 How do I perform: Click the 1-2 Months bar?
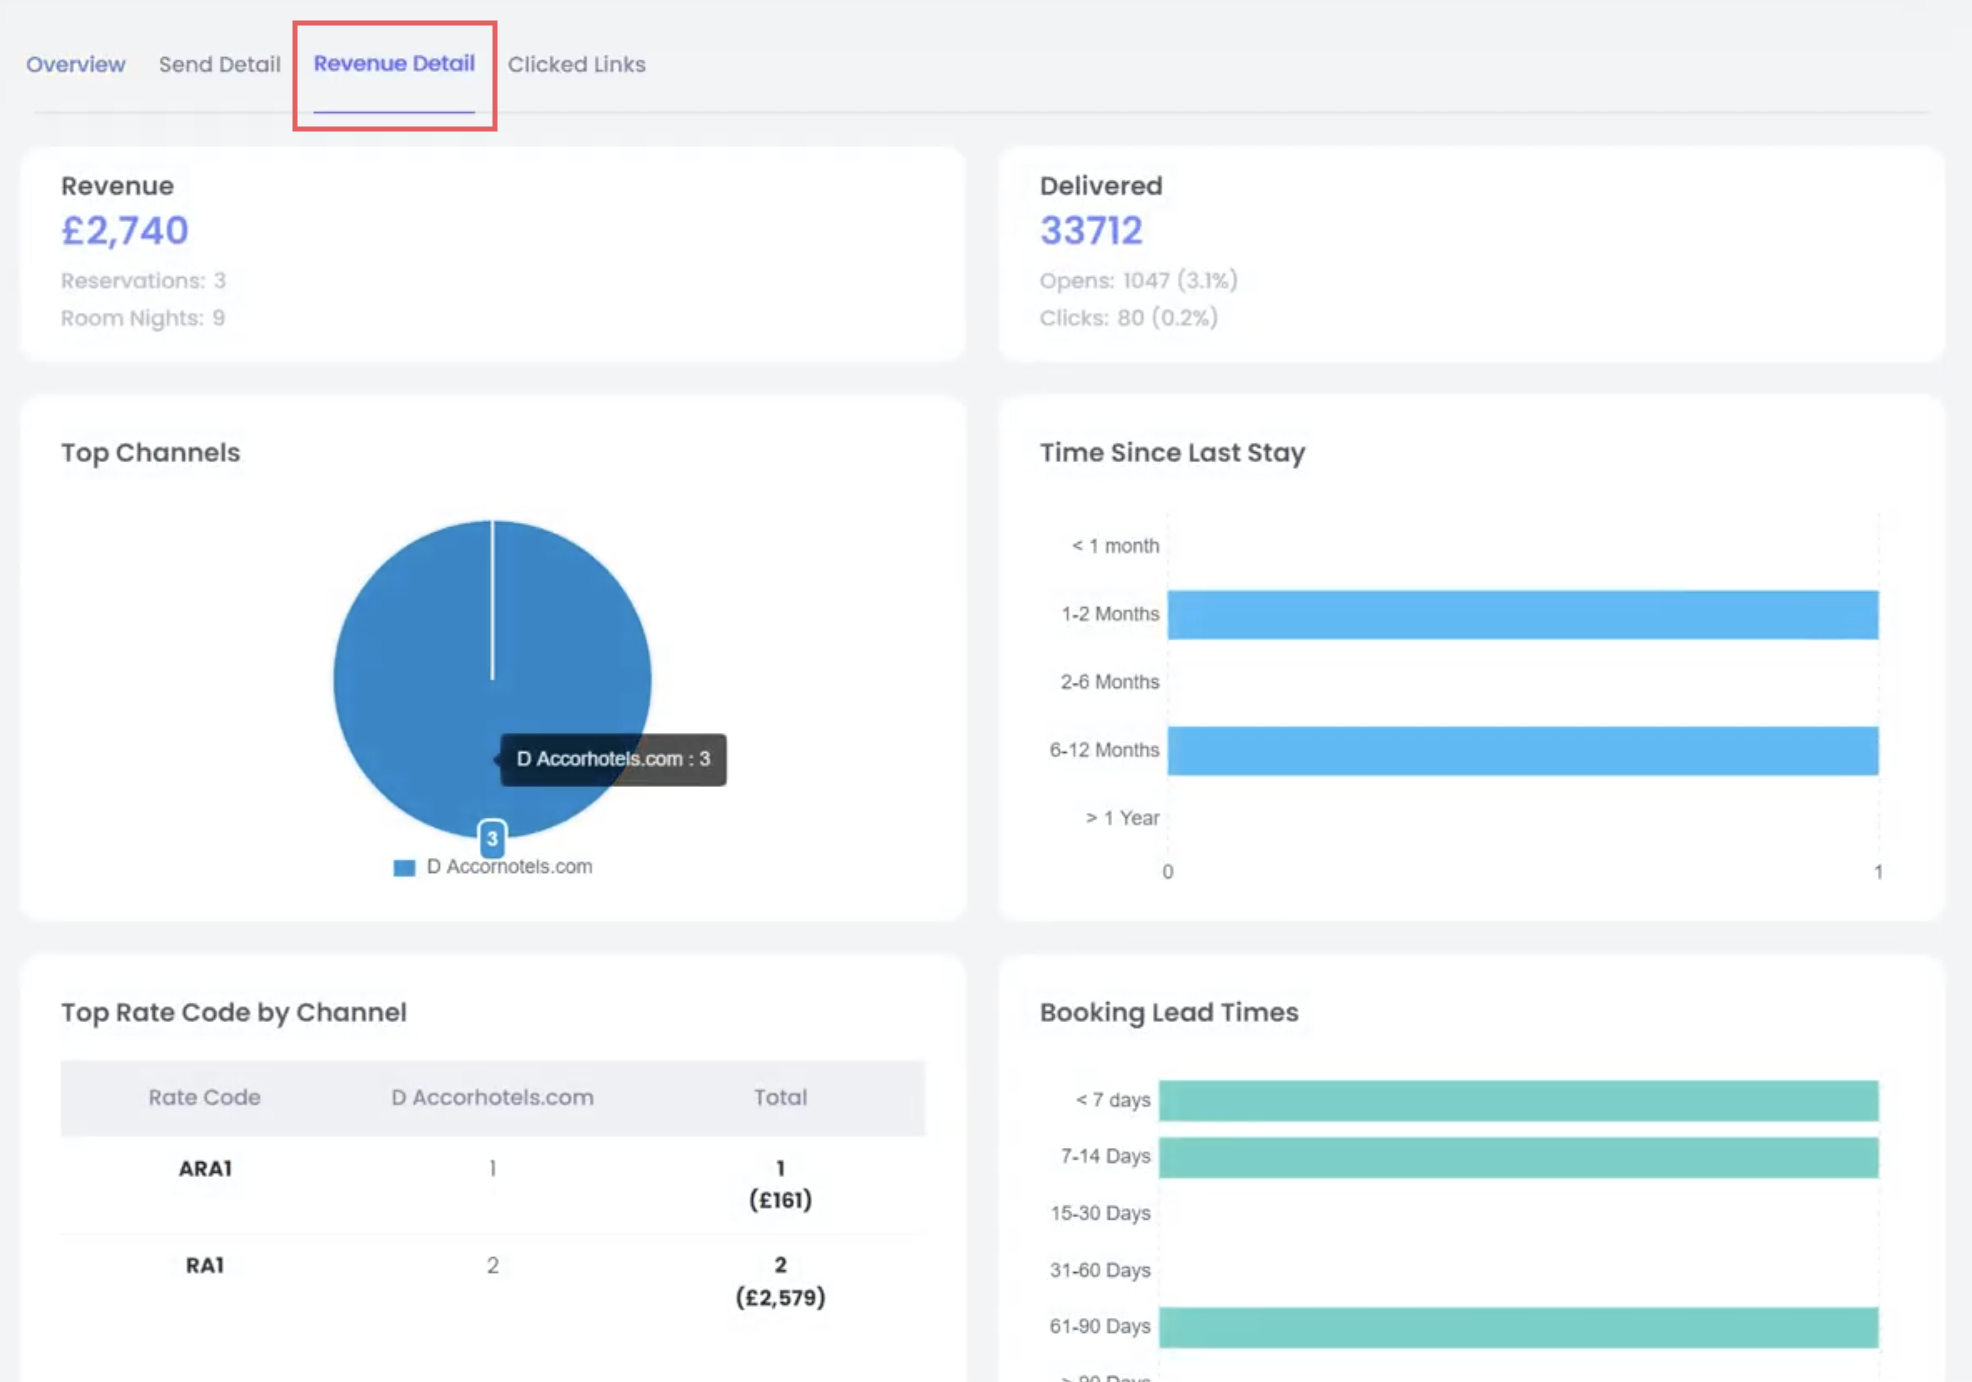1522,614
